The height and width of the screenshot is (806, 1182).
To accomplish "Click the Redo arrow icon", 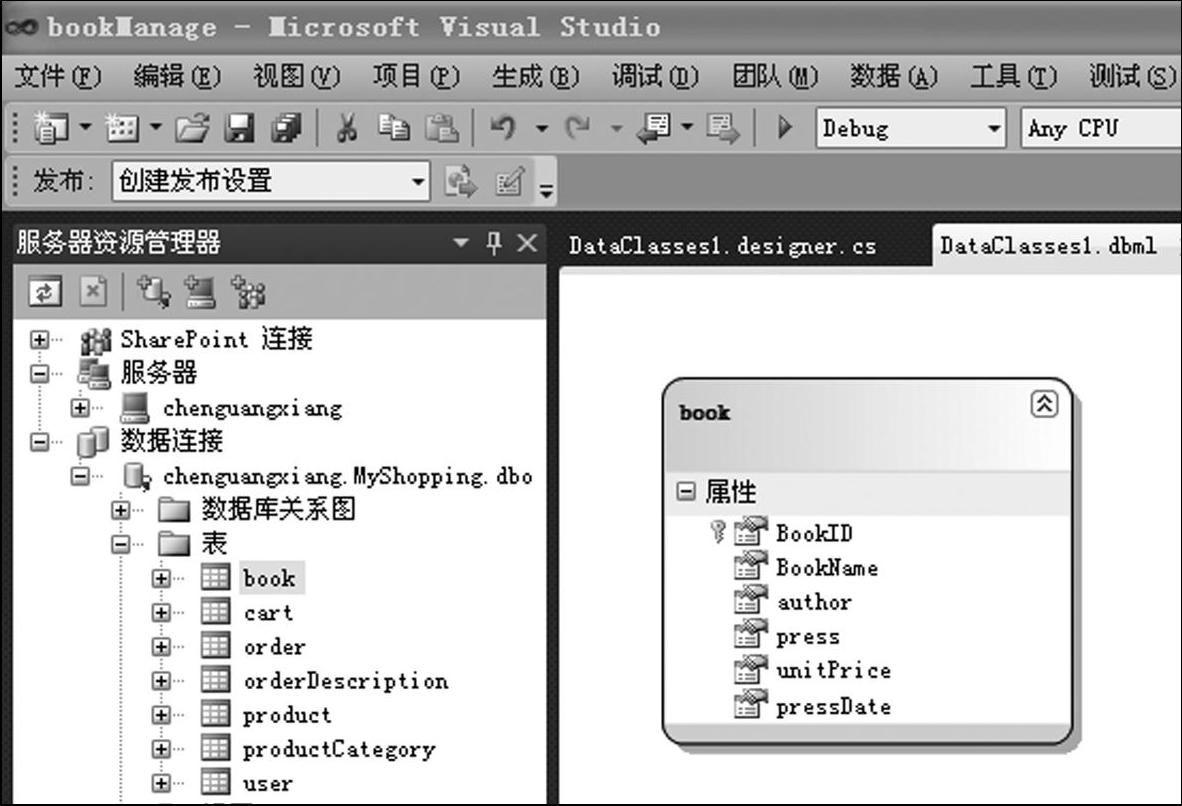I will coord(577,127).
